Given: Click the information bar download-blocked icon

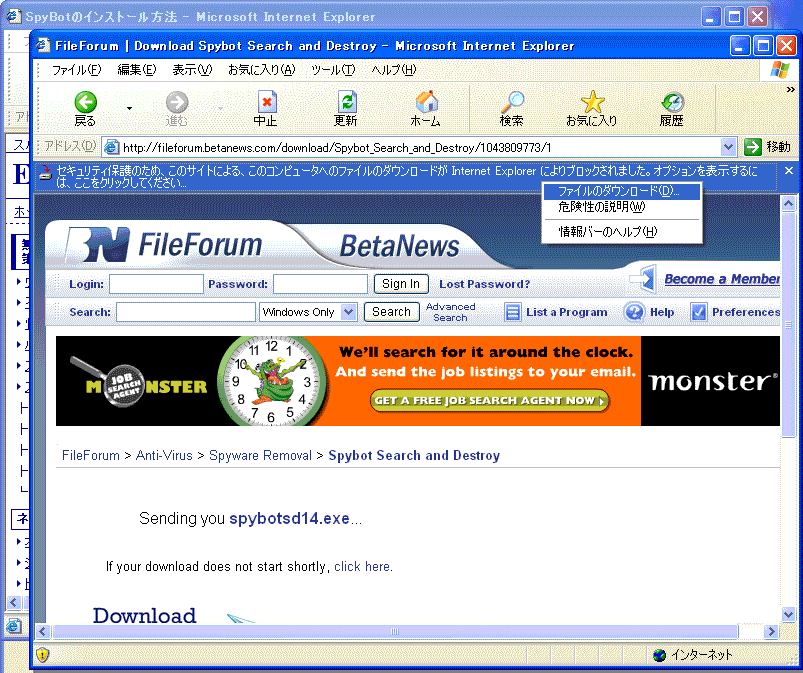Looking at the screenshot, I should (46, 173).
